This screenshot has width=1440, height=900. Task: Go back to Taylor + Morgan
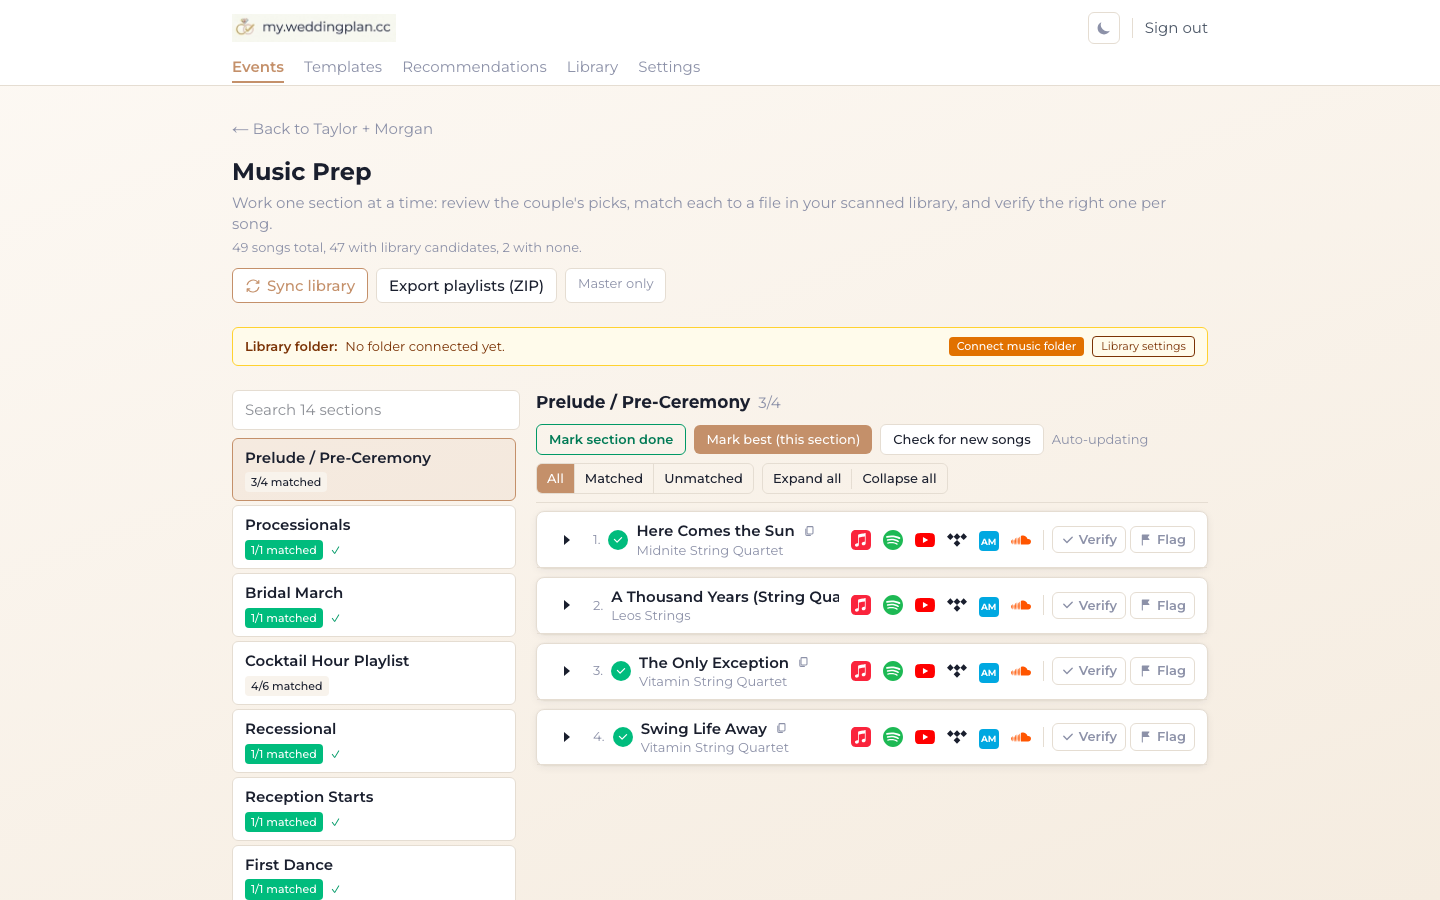332,129
